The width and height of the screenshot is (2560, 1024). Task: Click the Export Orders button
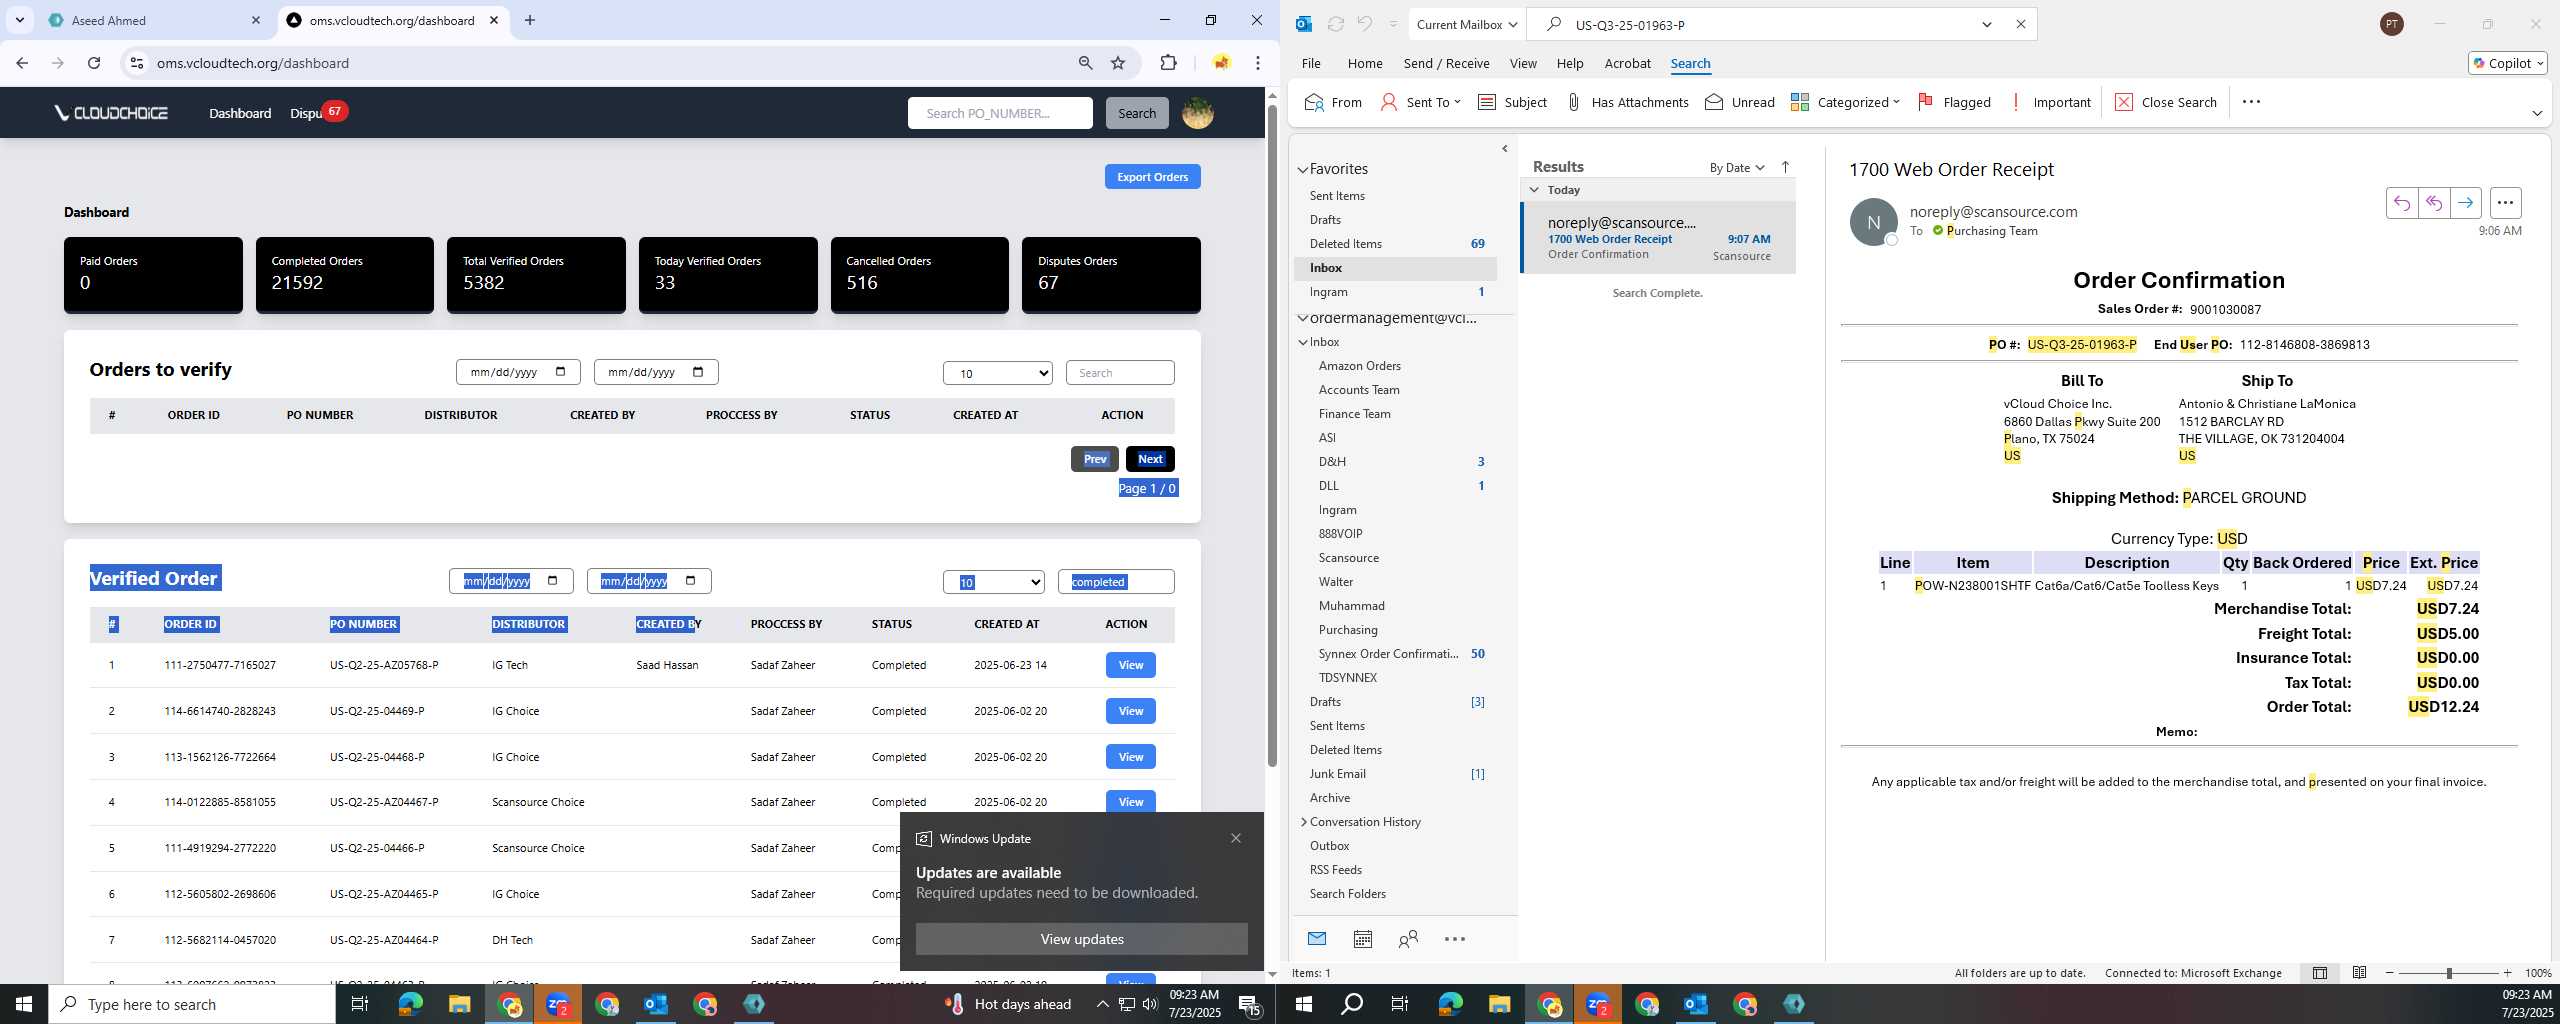click(1152, 177)
